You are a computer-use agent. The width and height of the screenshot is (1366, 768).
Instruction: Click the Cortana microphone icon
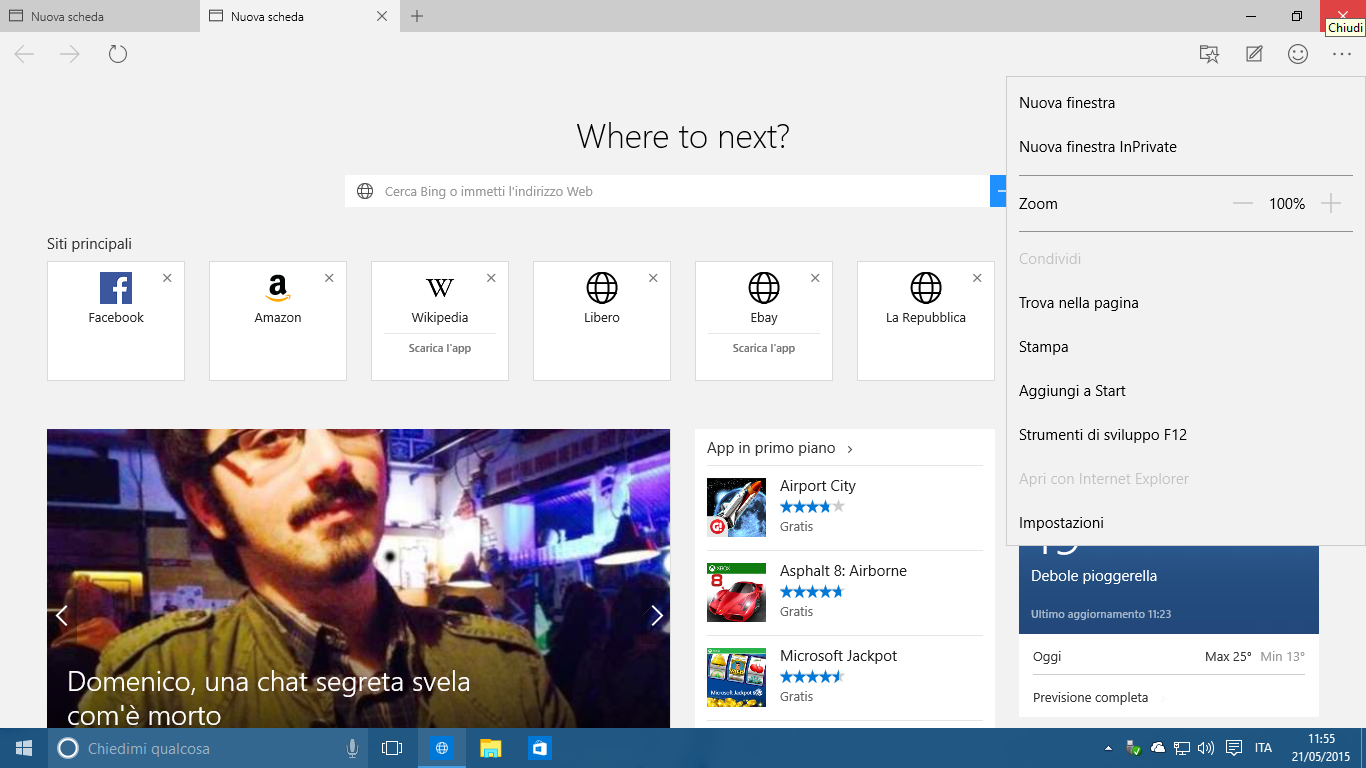tap(352, 748)
